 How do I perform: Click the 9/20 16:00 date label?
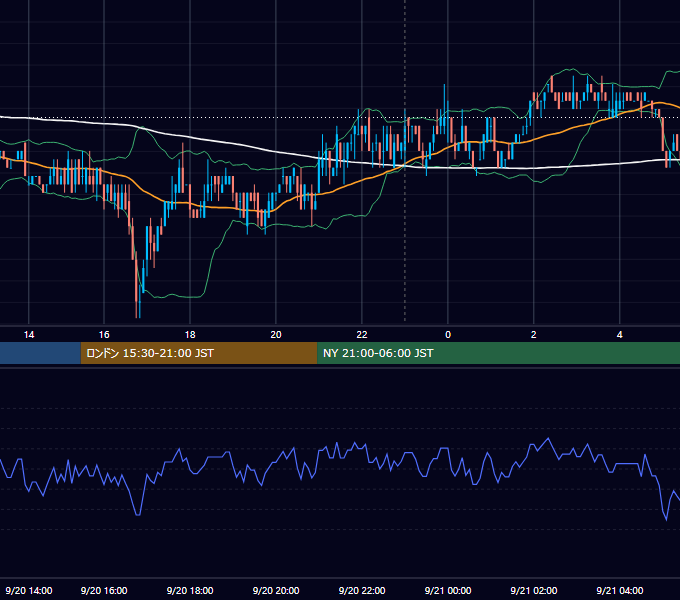(x=104, y=590)
